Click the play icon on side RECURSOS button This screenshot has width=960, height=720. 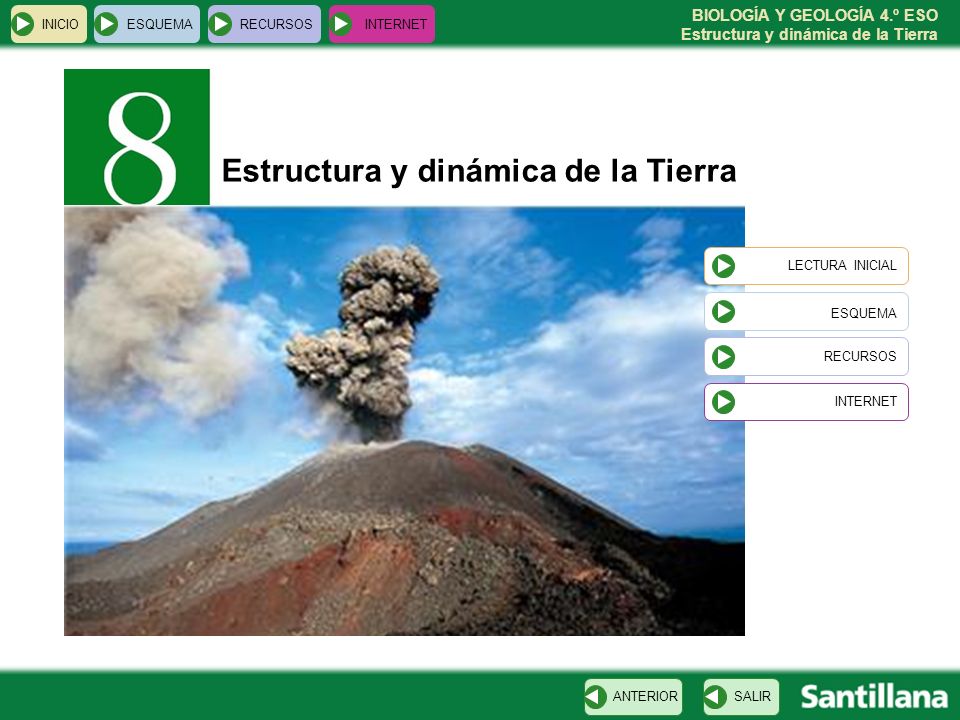(723, 357)
